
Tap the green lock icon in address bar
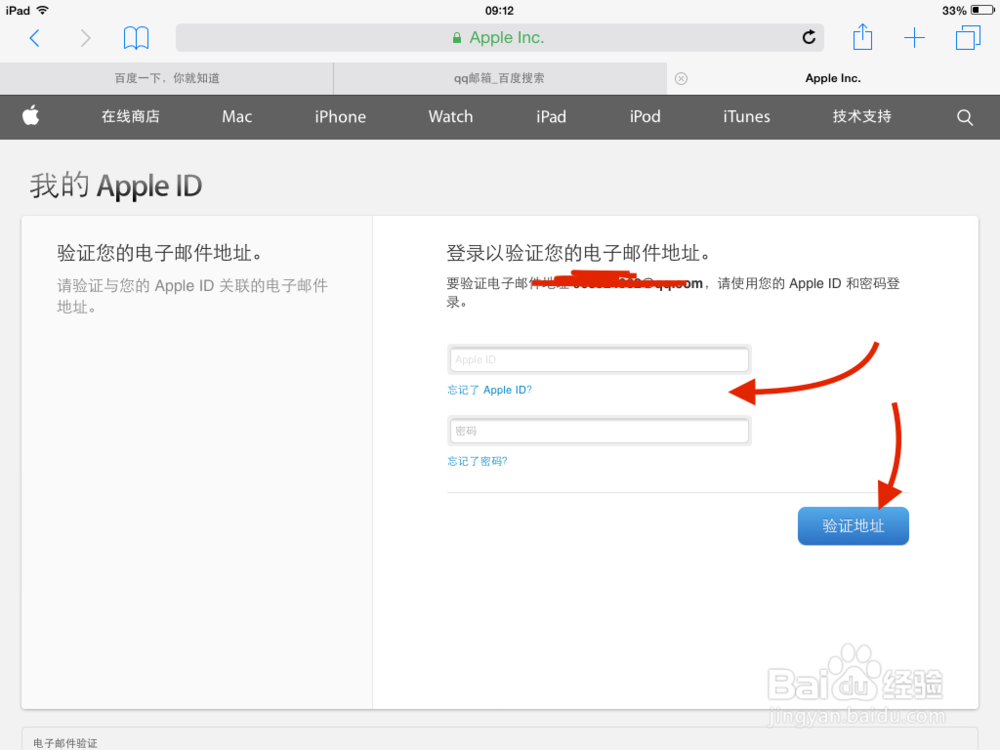pos(457,38)
